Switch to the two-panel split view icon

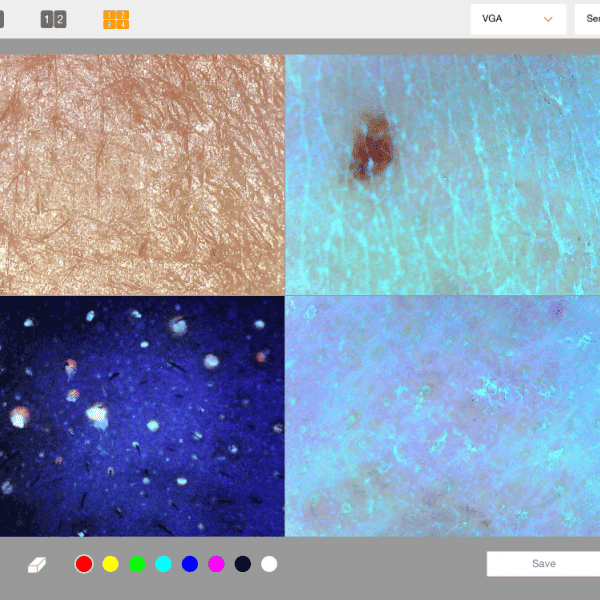point(54,20)
